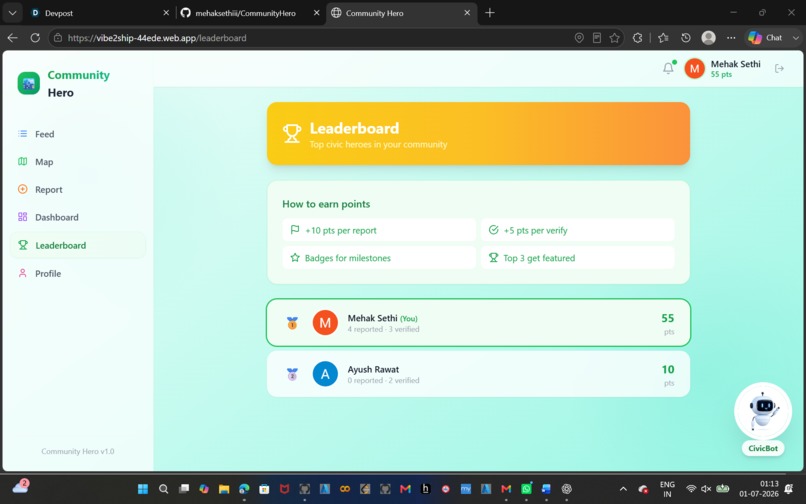806x504 pixels.
Task: Open the browser extensions puzzle icon
Action: click(x=637, y=38)
